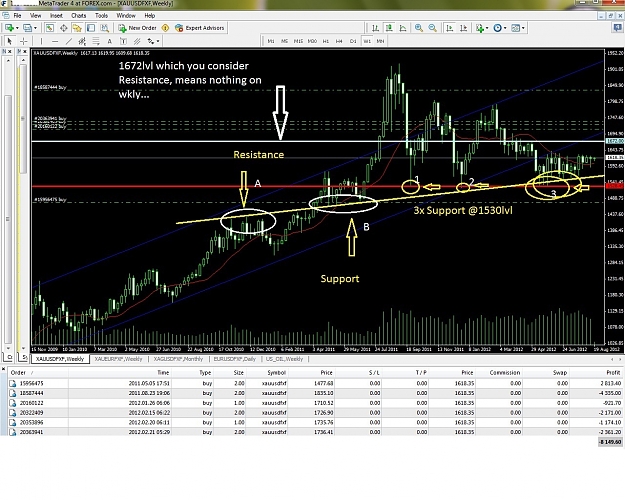Expand the Profiles dropdown arrow
This screenshot has height=500, width=625.
35,28
